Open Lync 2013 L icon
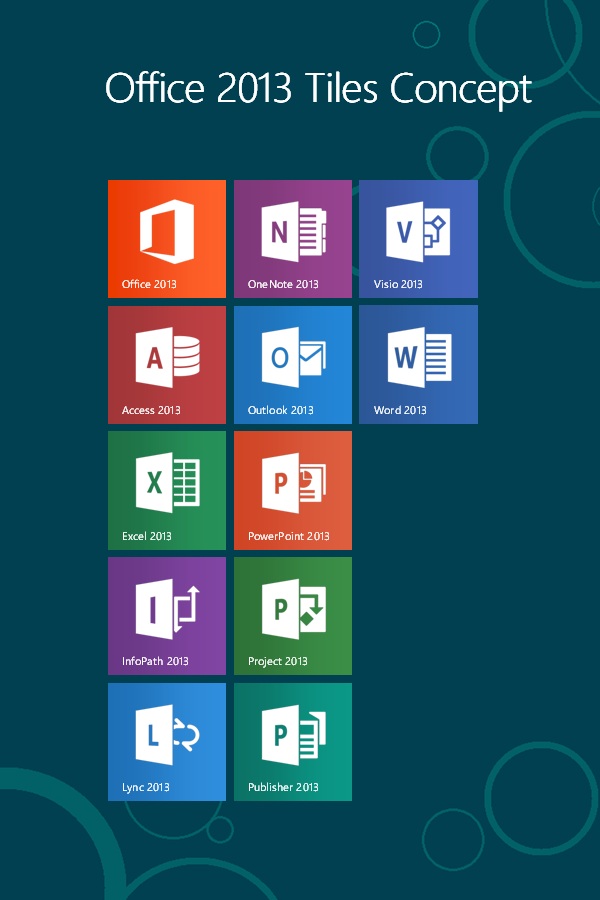The width and height of the screenshot is (600, 900). [168, 734]
